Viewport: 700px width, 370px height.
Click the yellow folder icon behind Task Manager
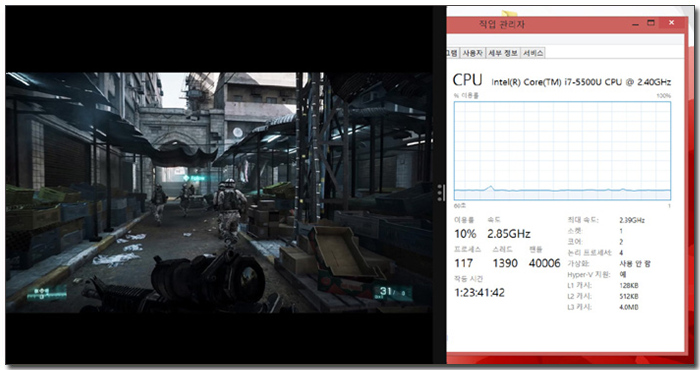509,13
